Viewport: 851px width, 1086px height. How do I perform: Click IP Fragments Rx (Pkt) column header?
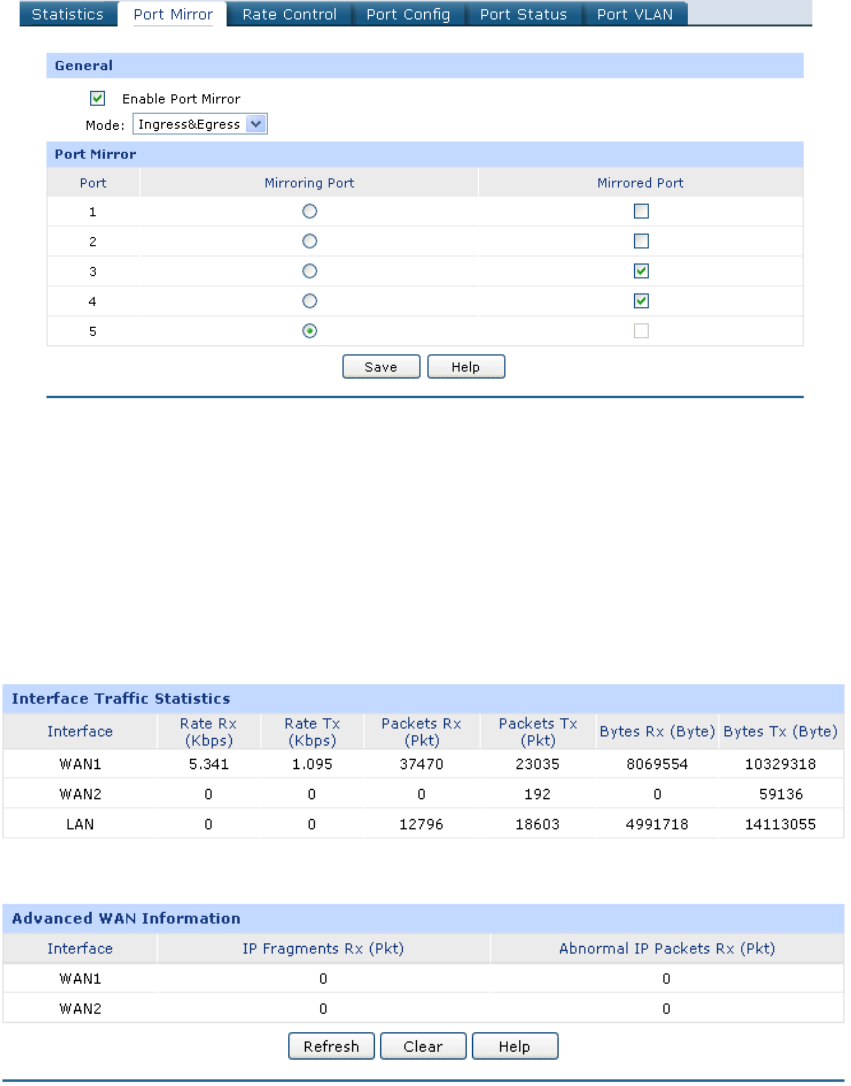coord(323,948)
